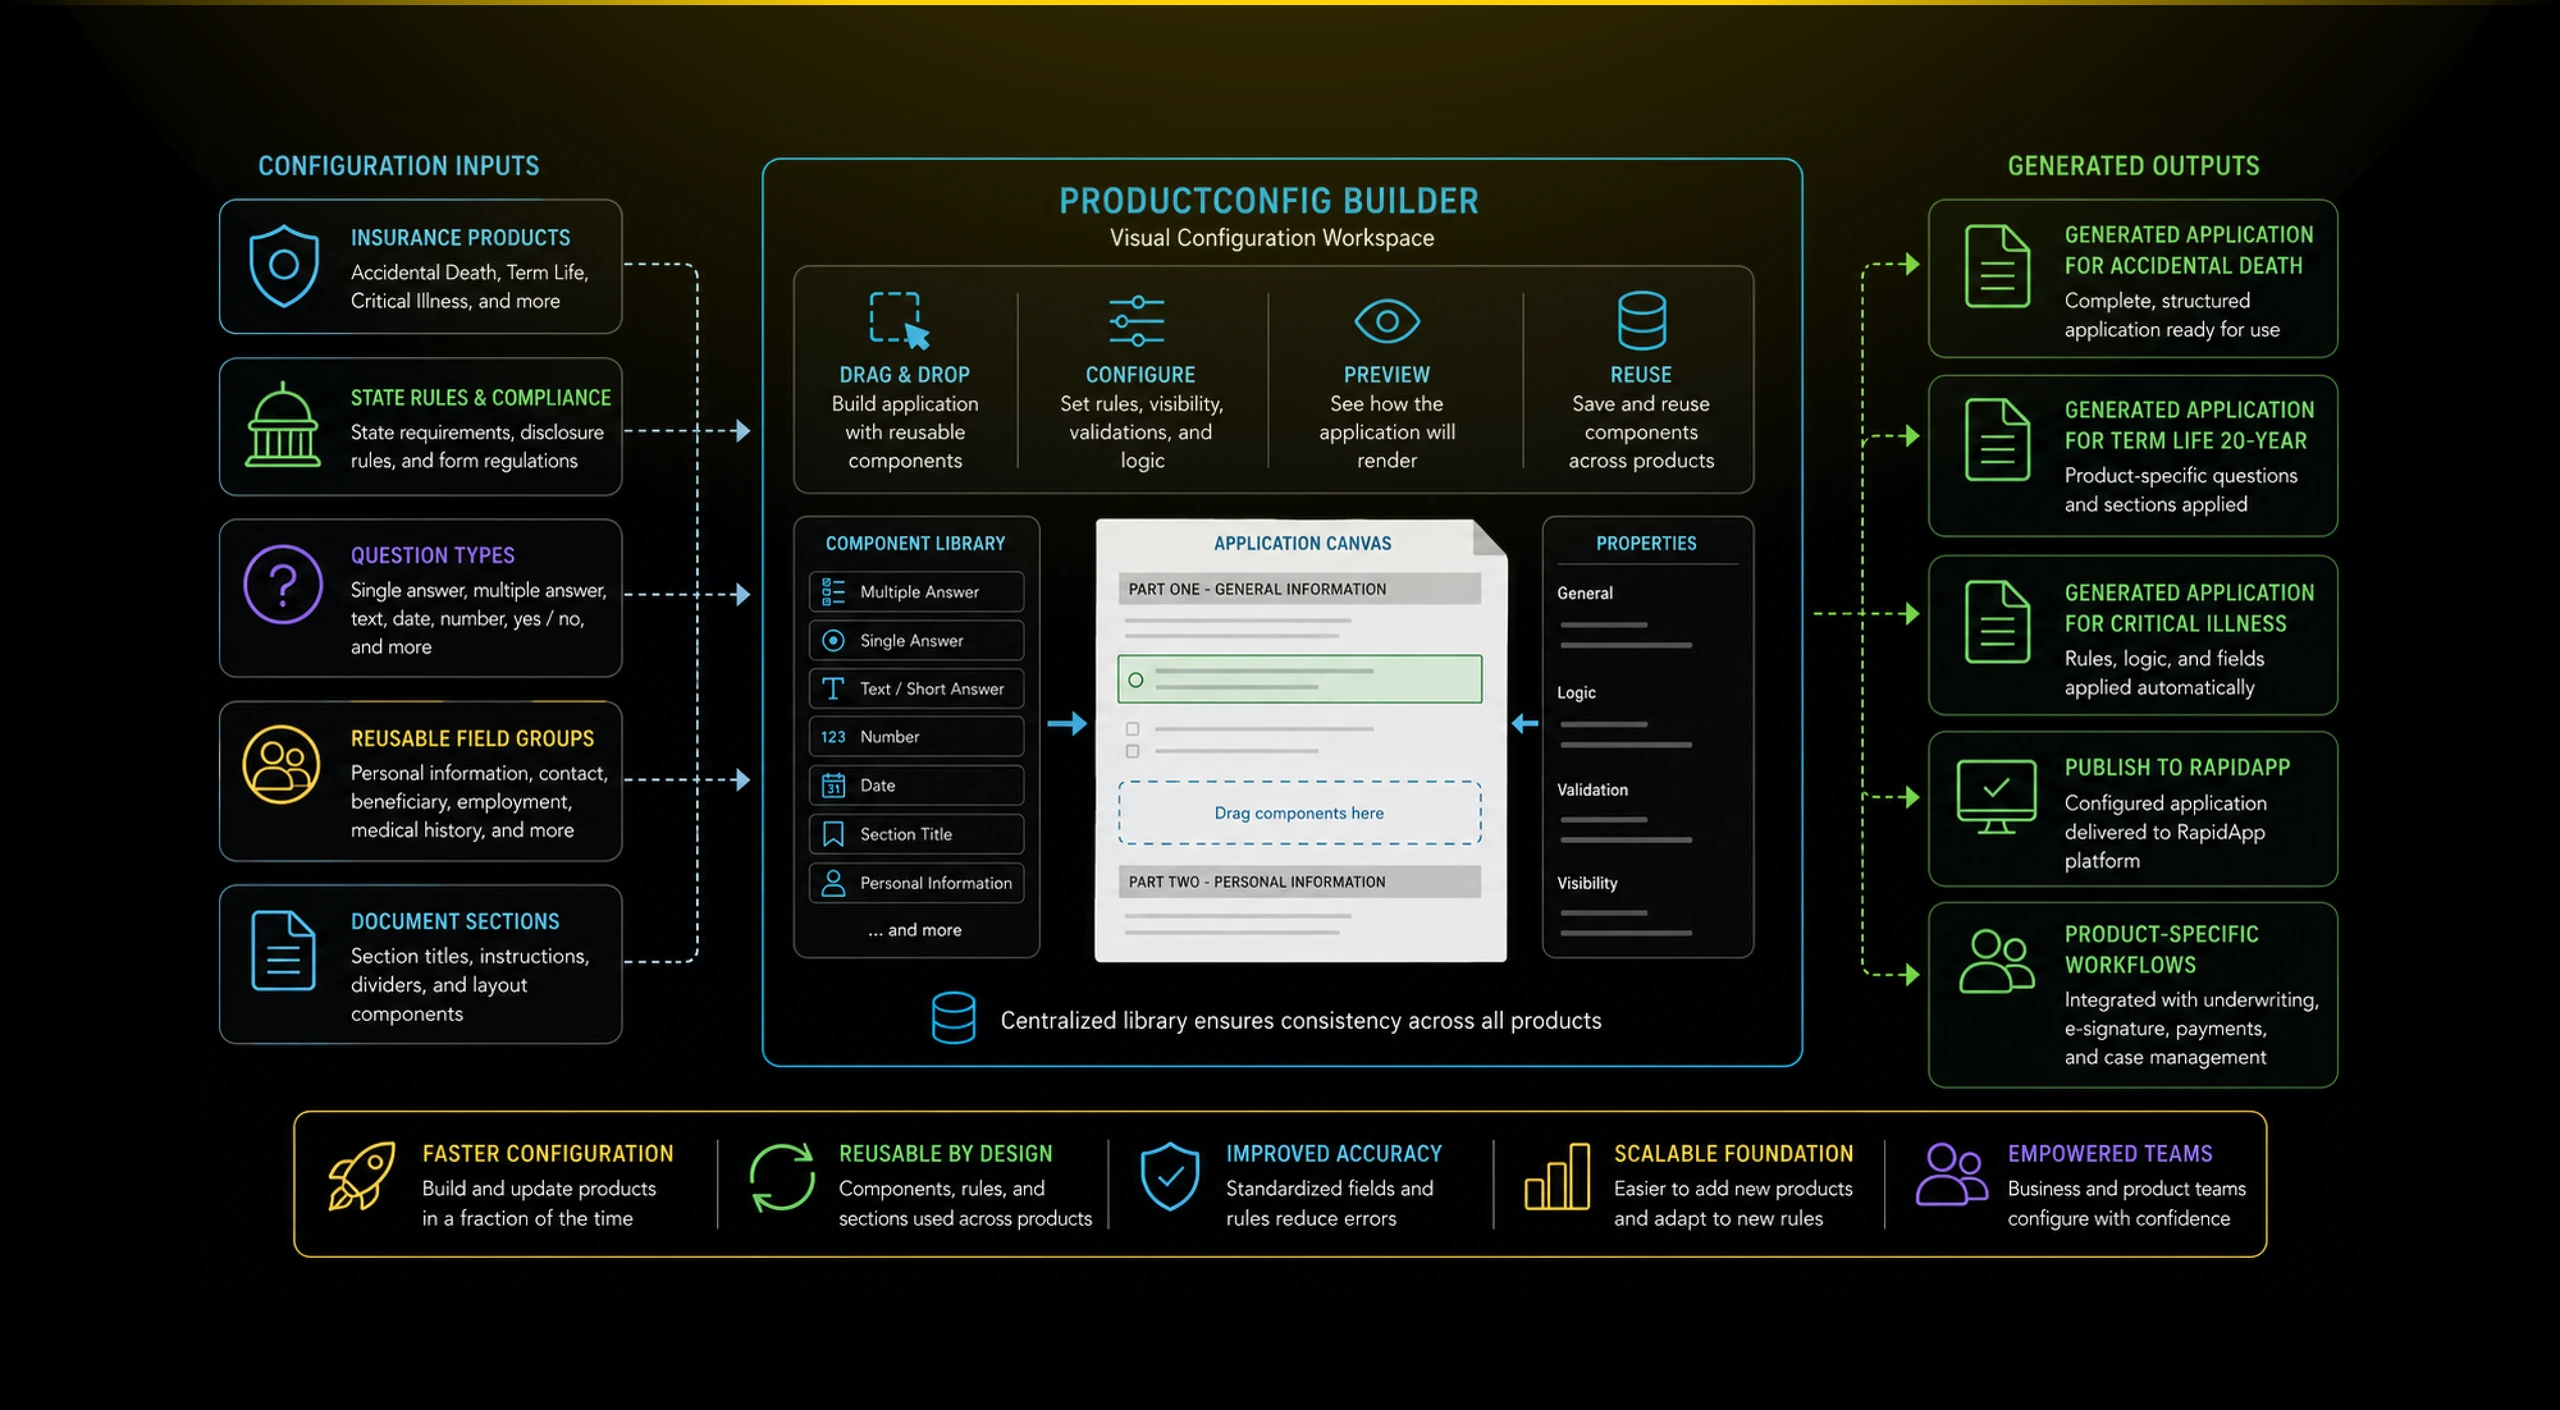This screenshot has width=2560, height=1410.
Task: Select the Multiple Answer component
Action: point(916,592)
